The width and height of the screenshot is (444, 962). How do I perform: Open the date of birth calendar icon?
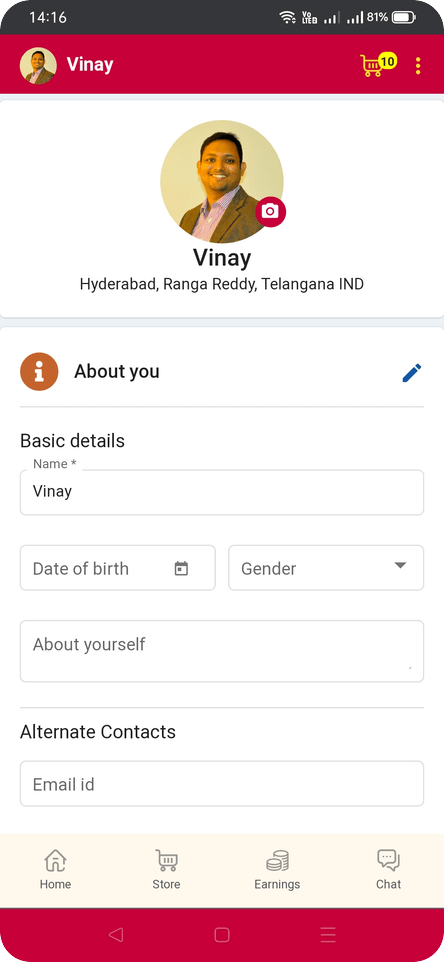[181, 568]
